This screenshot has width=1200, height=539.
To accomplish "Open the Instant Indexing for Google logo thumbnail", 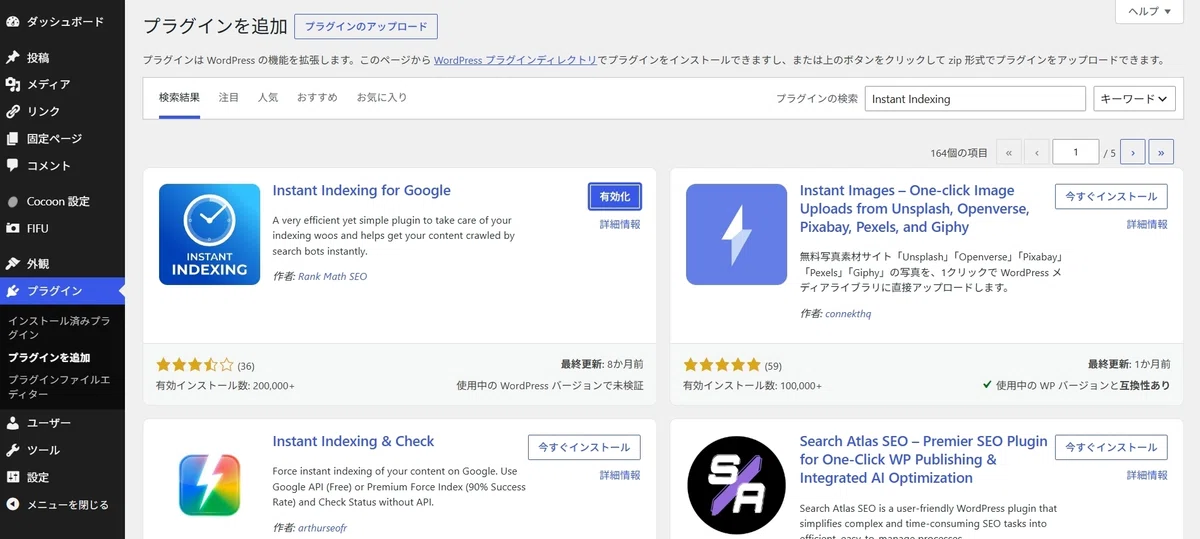I will tap(208, 234).
